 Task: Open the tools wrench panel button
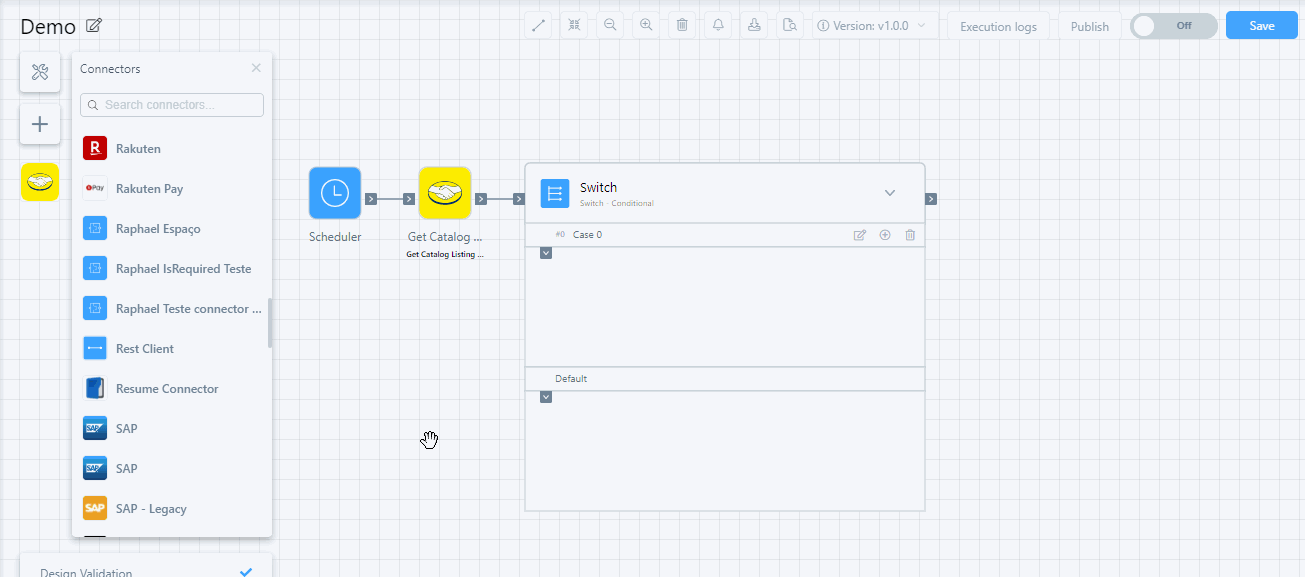click(x=40, y=72)
